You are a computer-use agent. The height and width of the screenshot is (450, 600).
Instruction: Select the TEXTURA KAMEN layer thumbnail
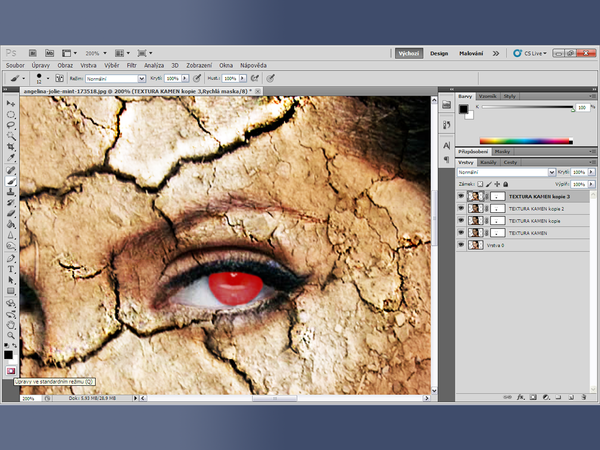coord(477,232)
